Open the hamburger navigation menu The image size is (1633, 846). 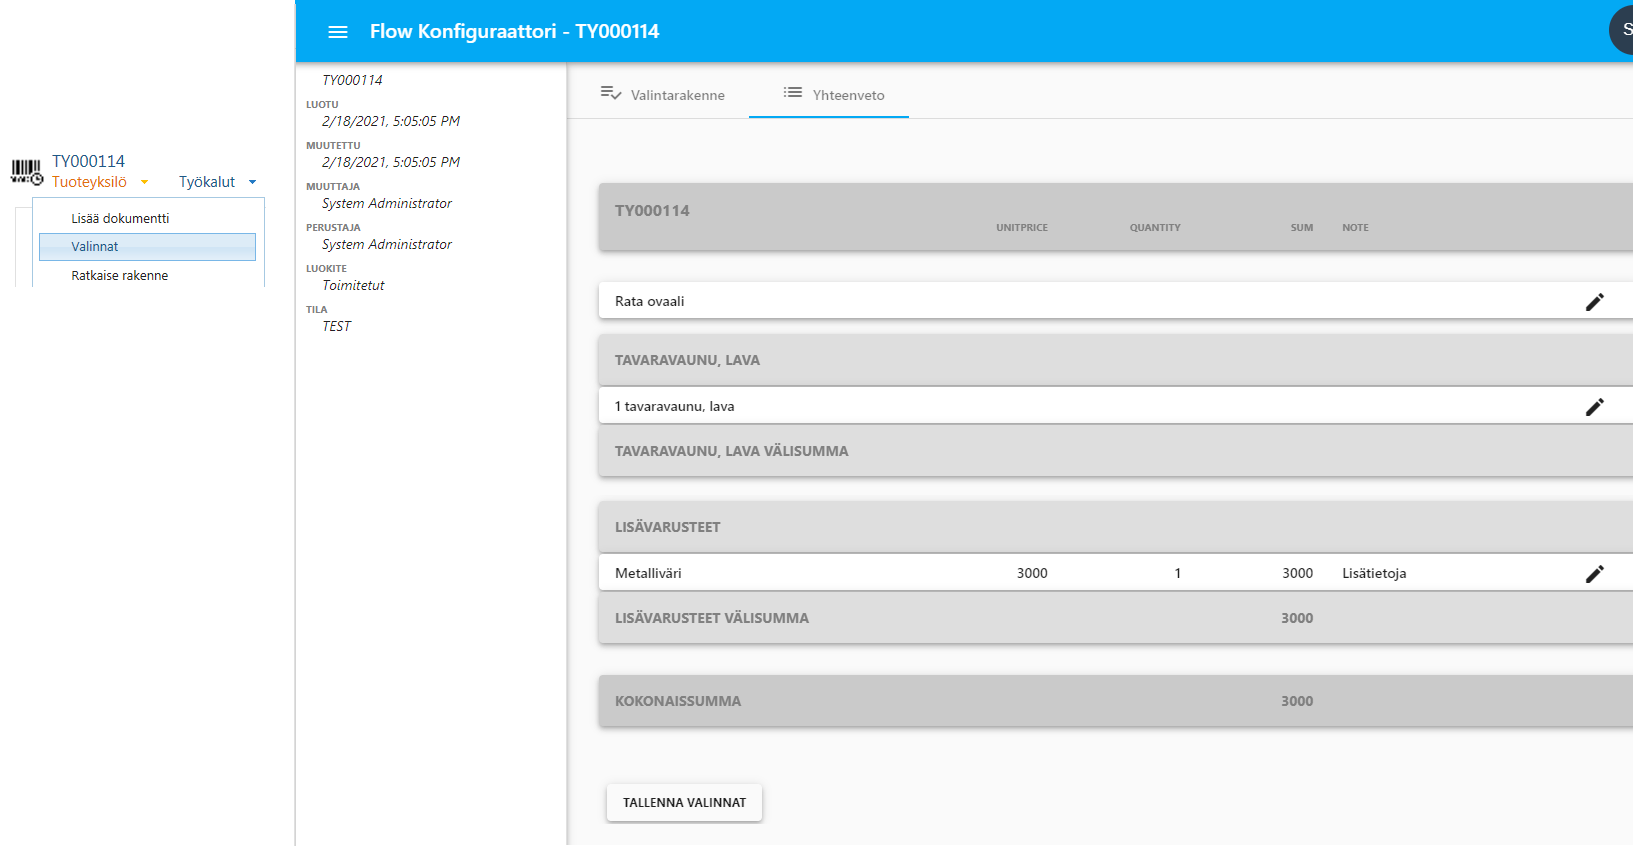coord(338,32)
